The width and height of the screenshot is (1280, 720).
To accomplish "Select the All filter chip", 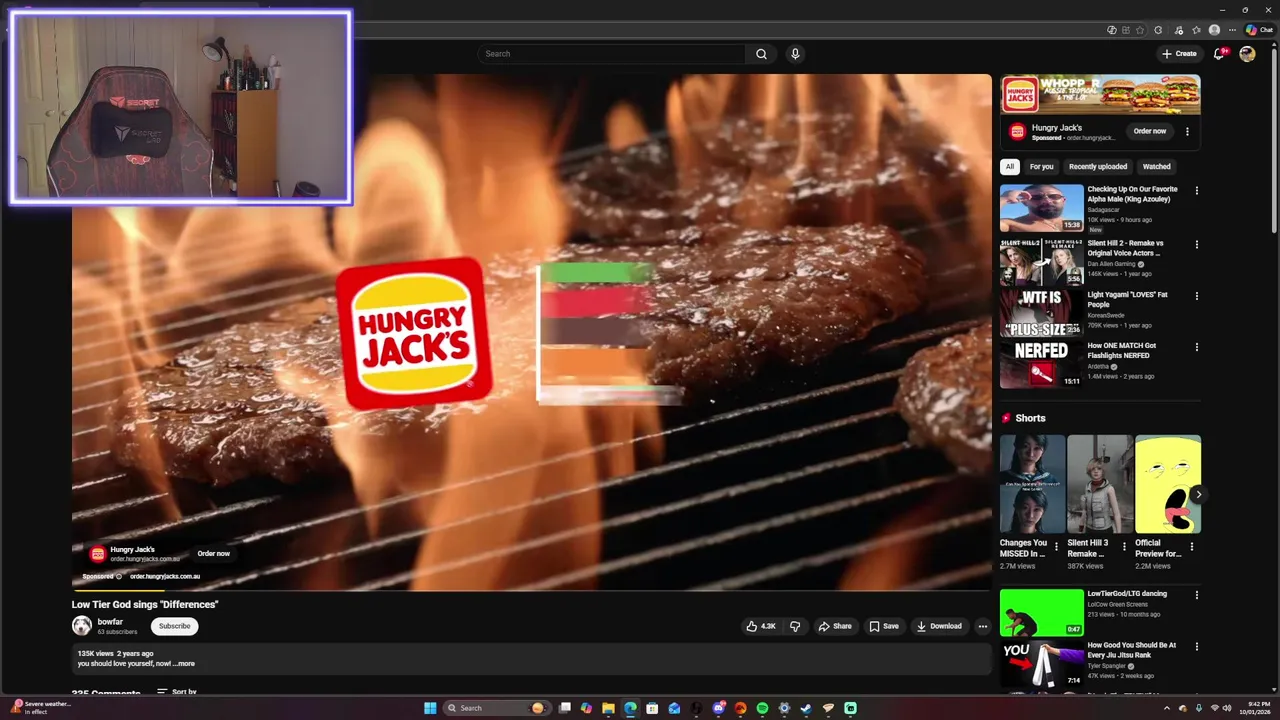I will 1010,167.
